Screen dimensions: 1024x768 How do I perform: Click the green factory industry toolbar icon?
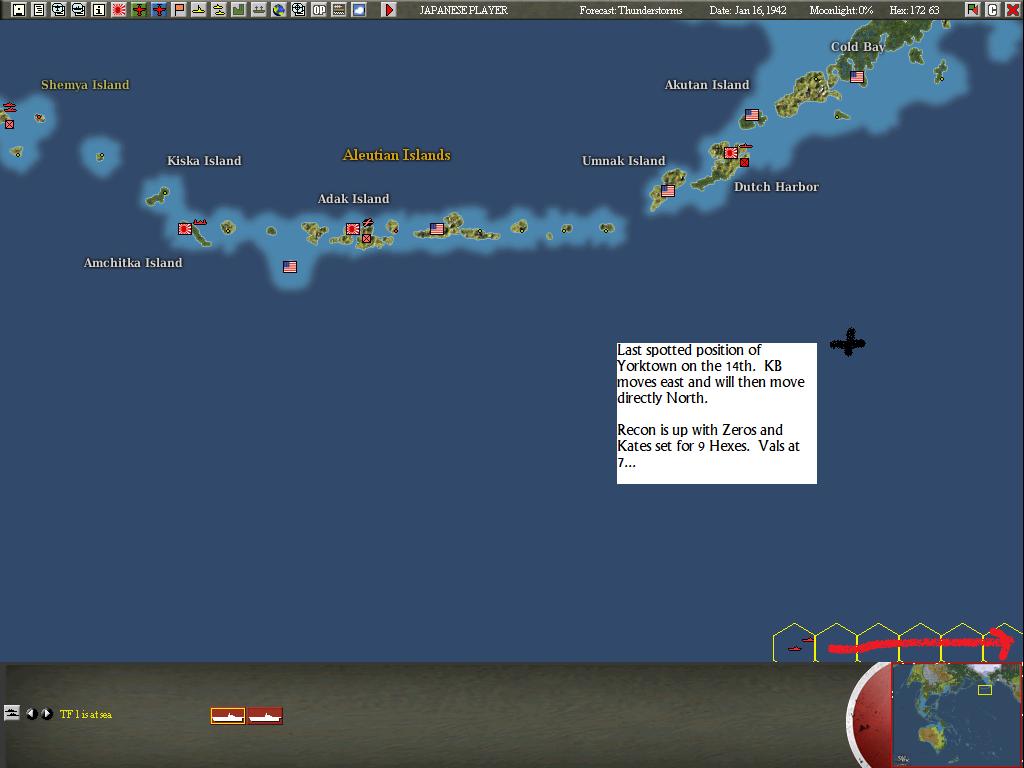pos(238,10)
